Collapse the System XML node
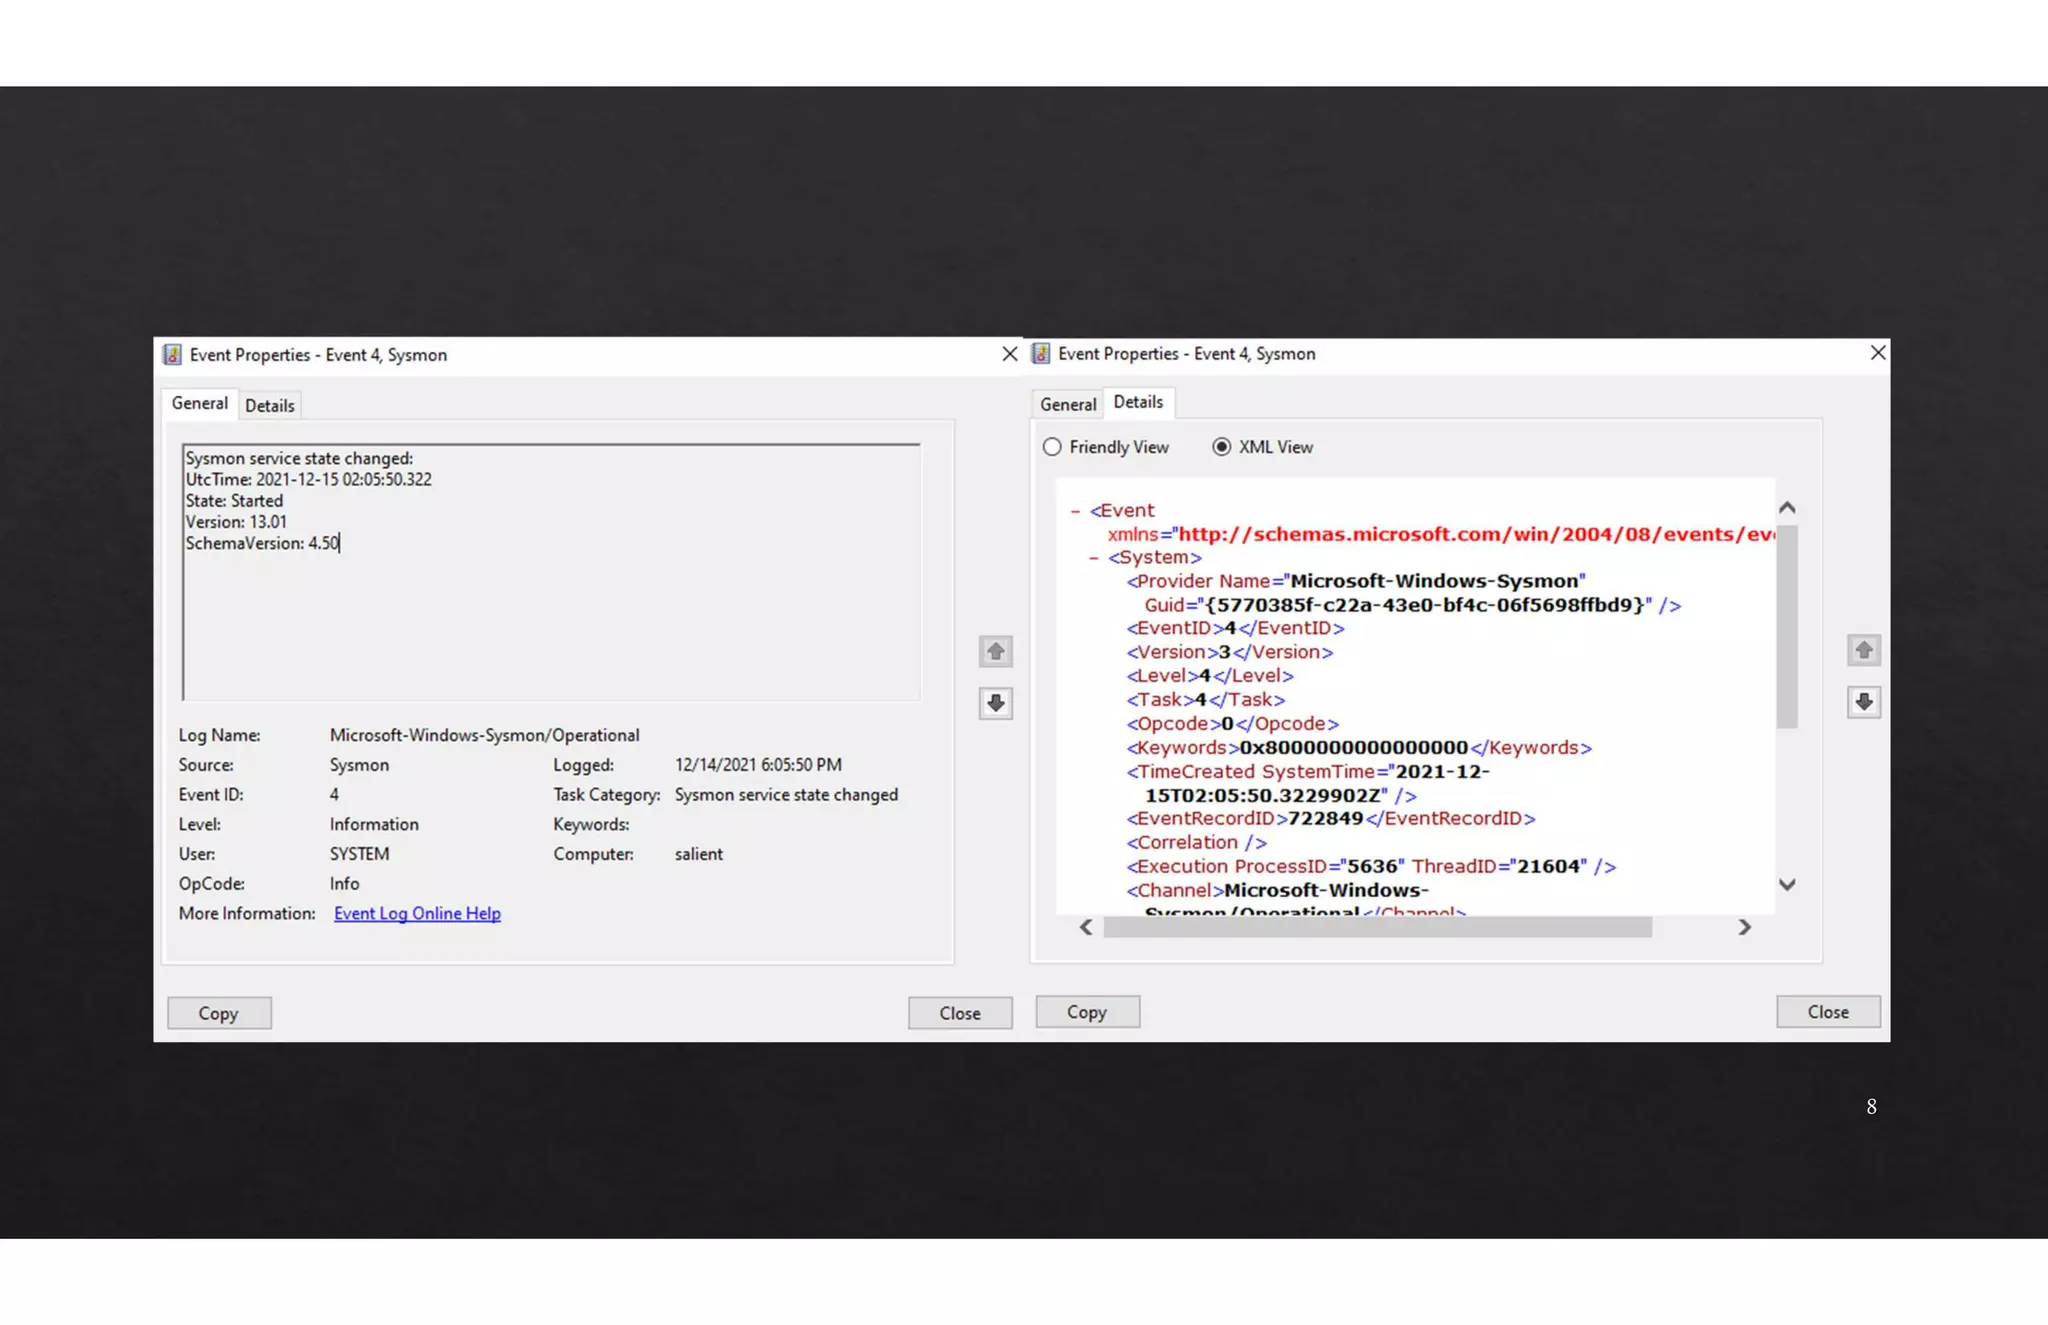Viewport: 2048px width, 1325px height. click(1094, 558)
